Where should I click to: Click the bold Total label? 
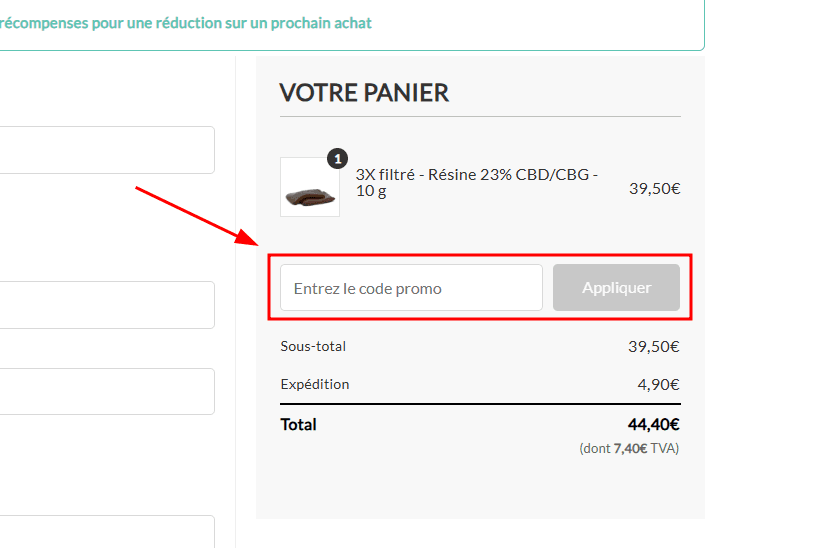[x=298, y=424]
